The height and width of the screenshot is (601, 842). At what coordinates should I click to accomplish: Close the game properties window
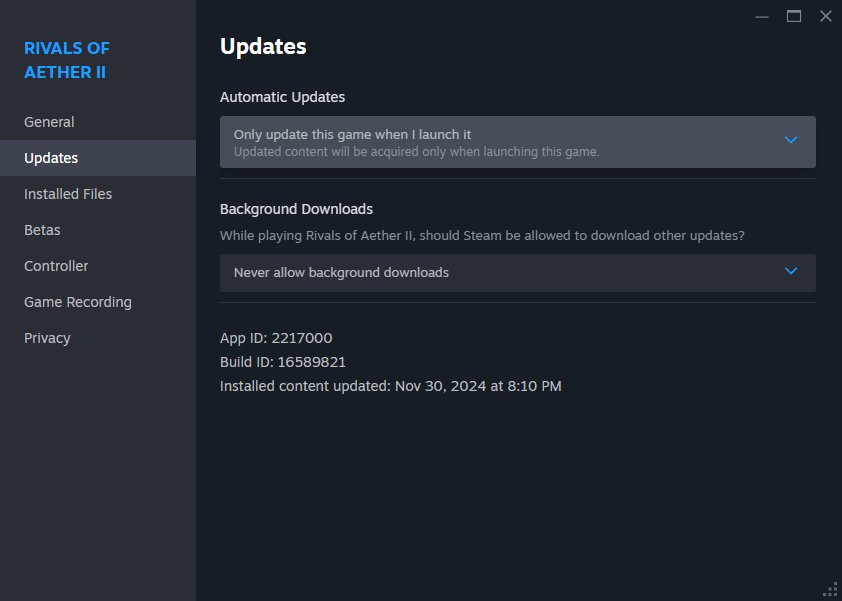[x=826, y=17]
